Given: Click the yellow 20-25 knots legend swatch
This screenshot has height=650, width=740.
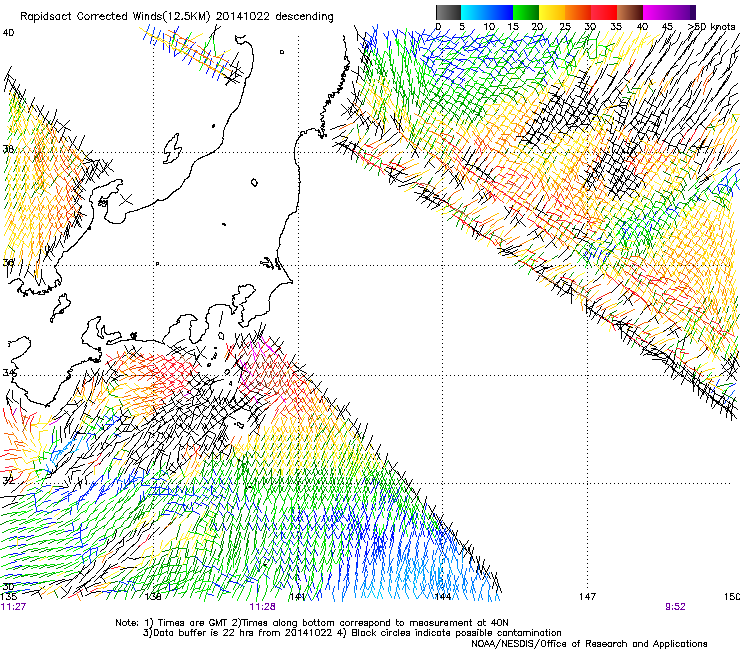Looking at the screenshot, I should click(x=552, y=12).
